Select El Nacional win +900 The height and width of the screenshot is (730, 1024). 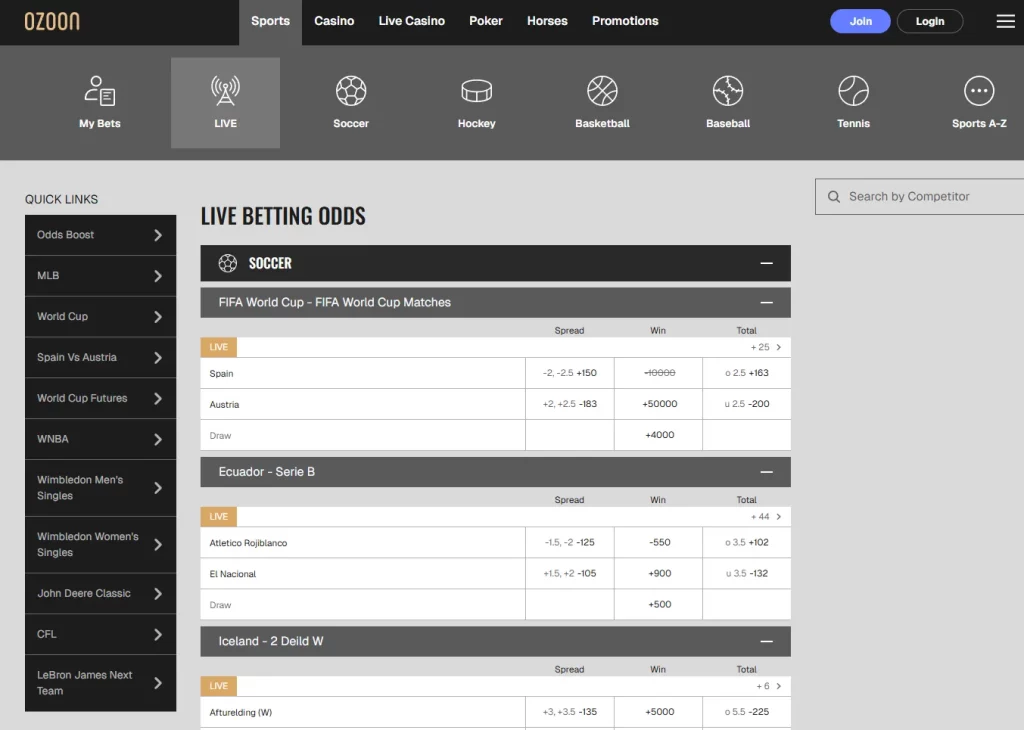click(659, 573)
